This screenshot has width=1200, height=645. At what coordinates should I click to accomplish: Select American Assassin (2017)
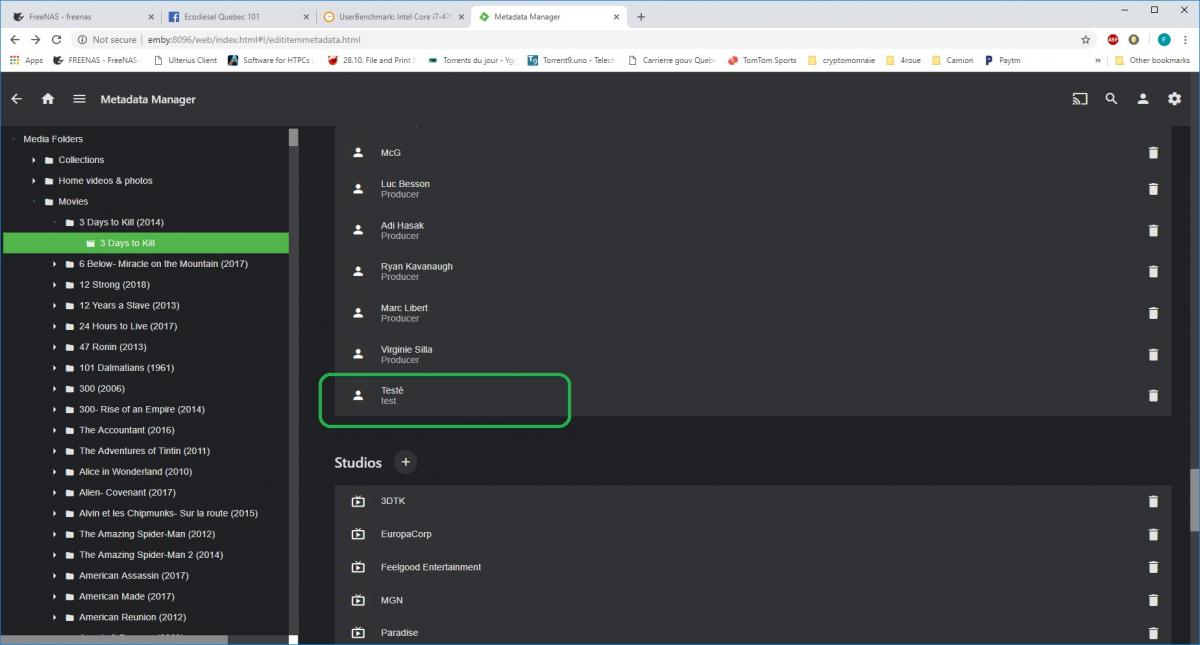point(134,576)
